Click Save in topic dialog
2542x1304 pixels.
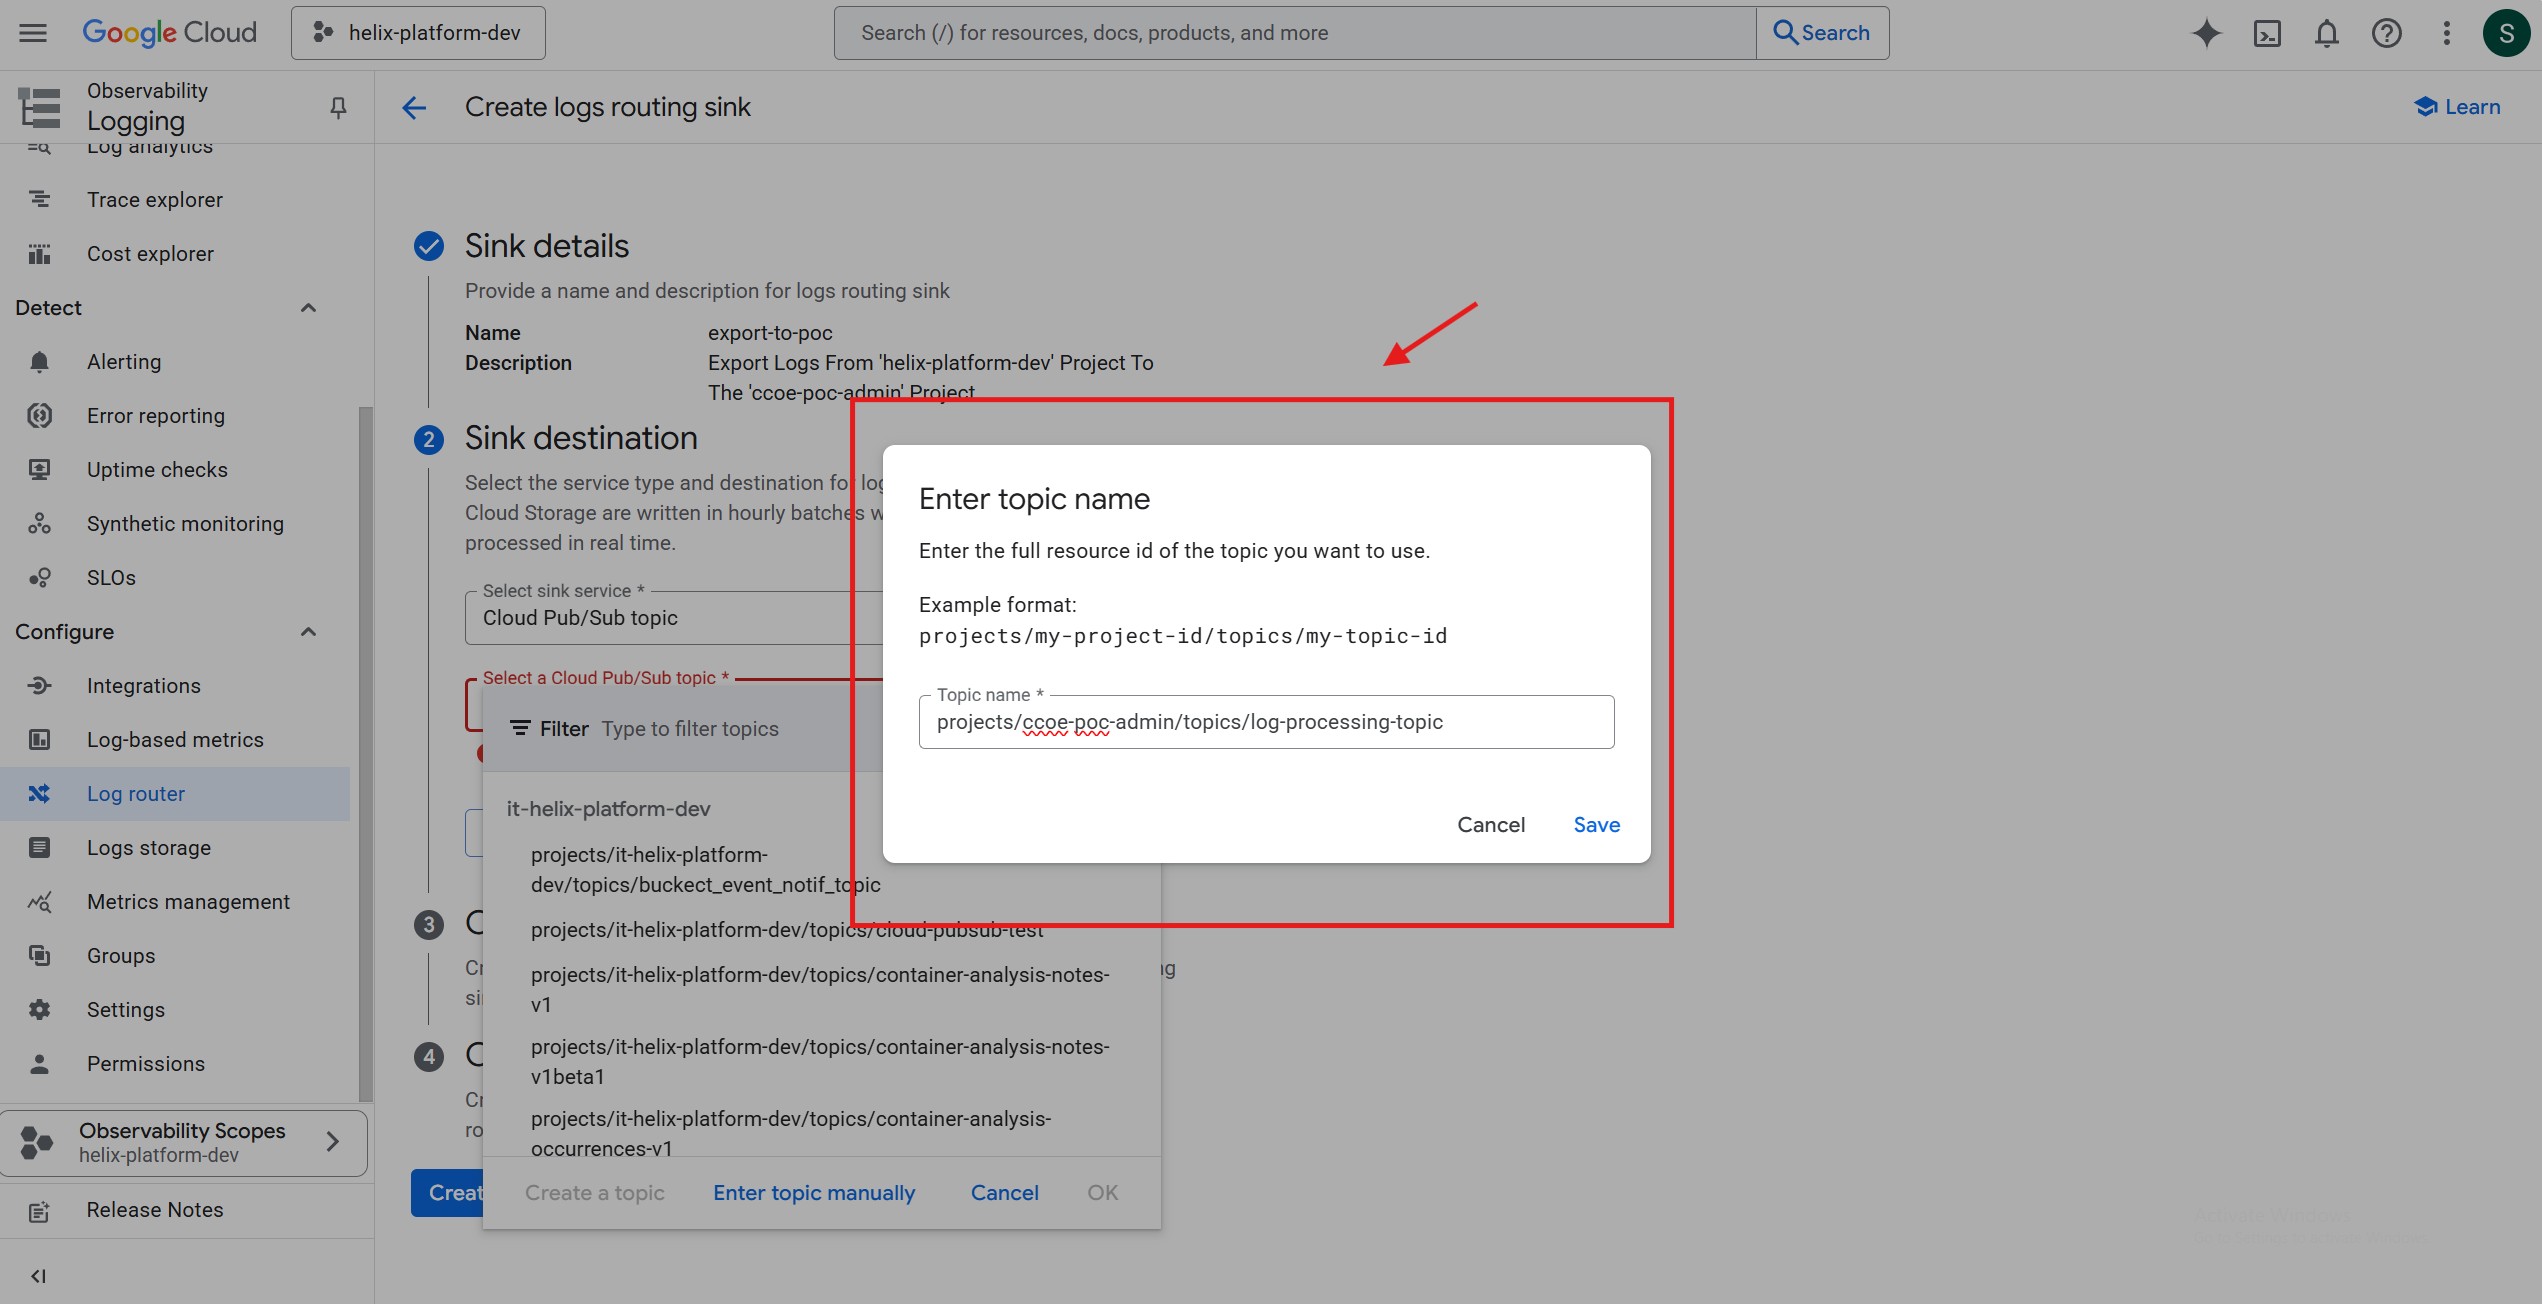tap(1596, 825)
